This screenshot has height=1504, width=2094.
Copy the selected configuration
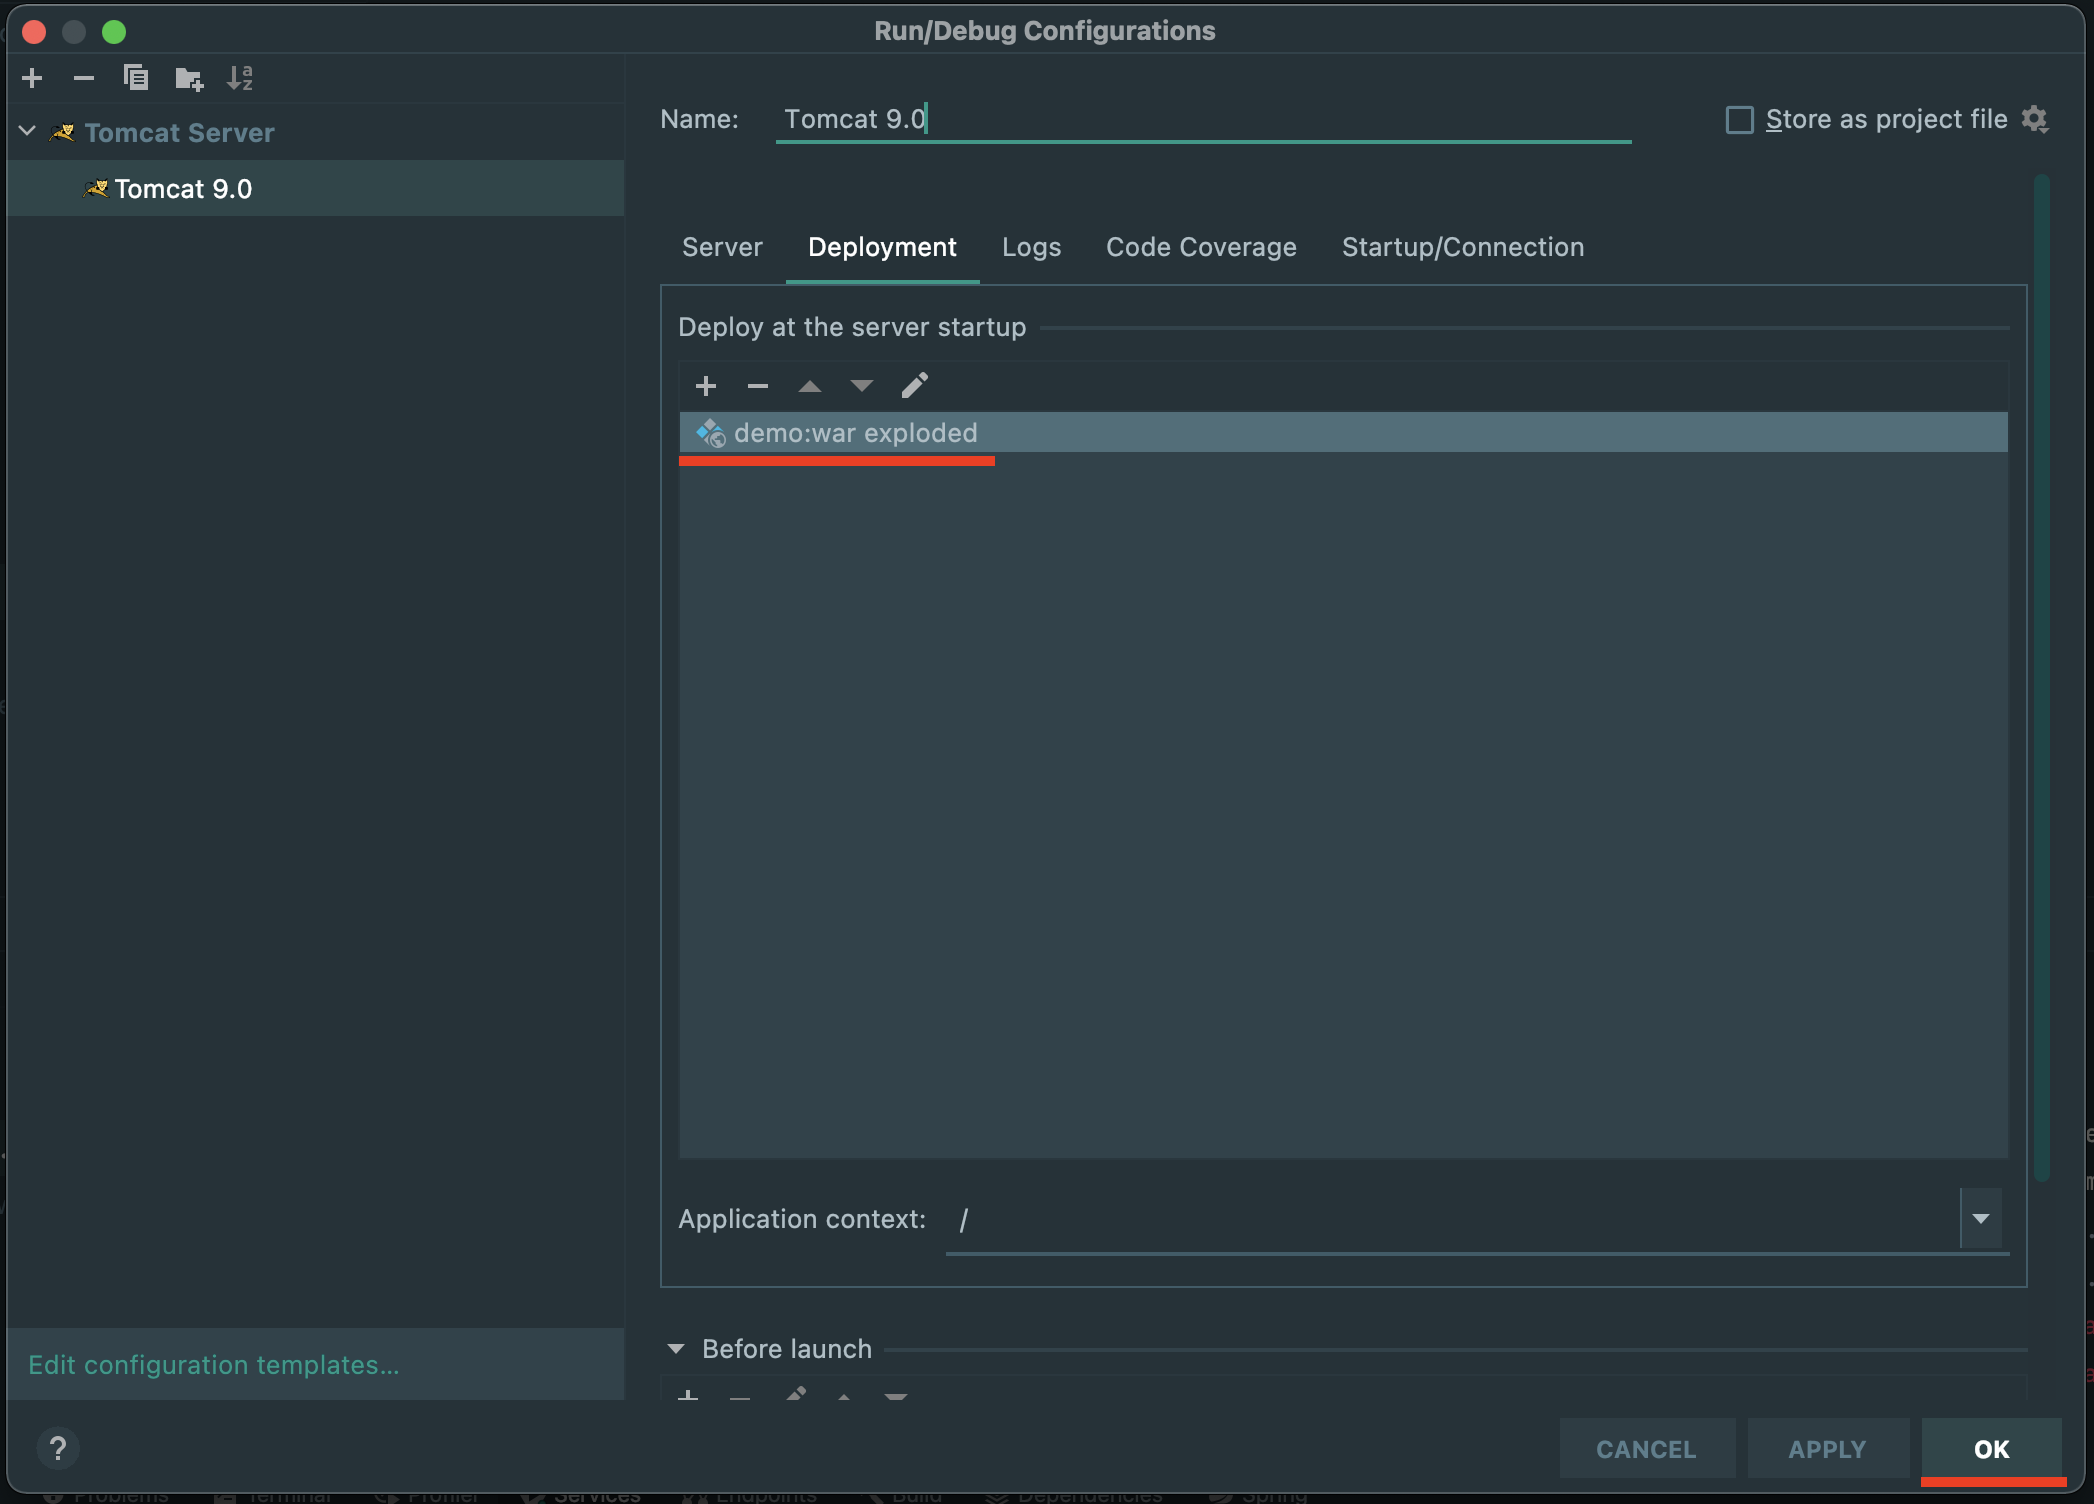(136, 78)
